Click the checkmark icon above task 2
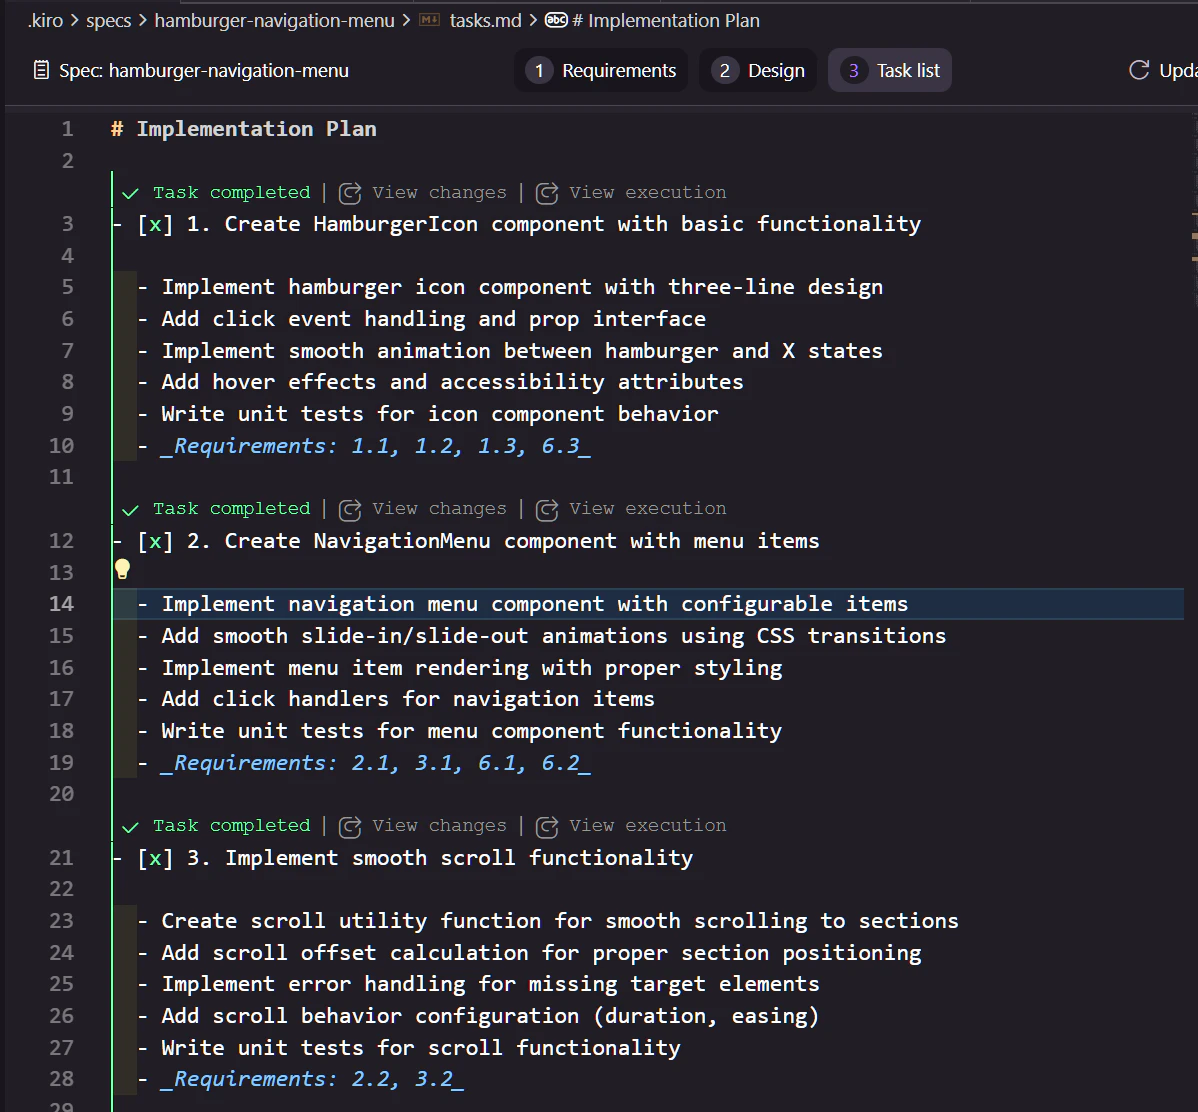Image resolution: width=1198 pixels, height=1112 pixels. pyautogui.click(x=131, y=510)
